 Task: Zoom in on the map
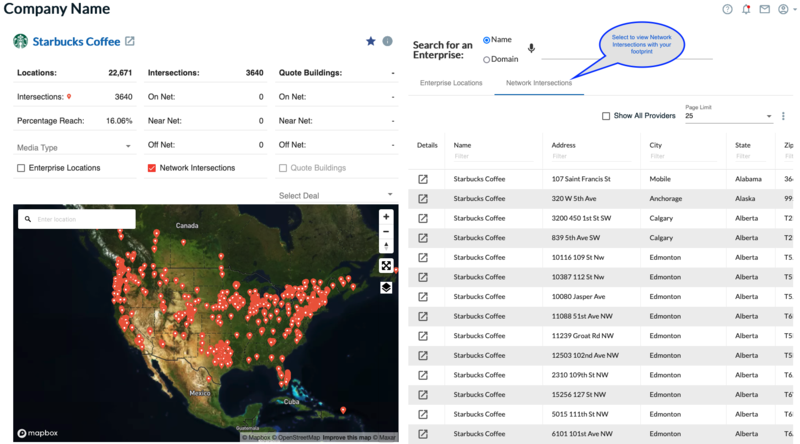386,217
